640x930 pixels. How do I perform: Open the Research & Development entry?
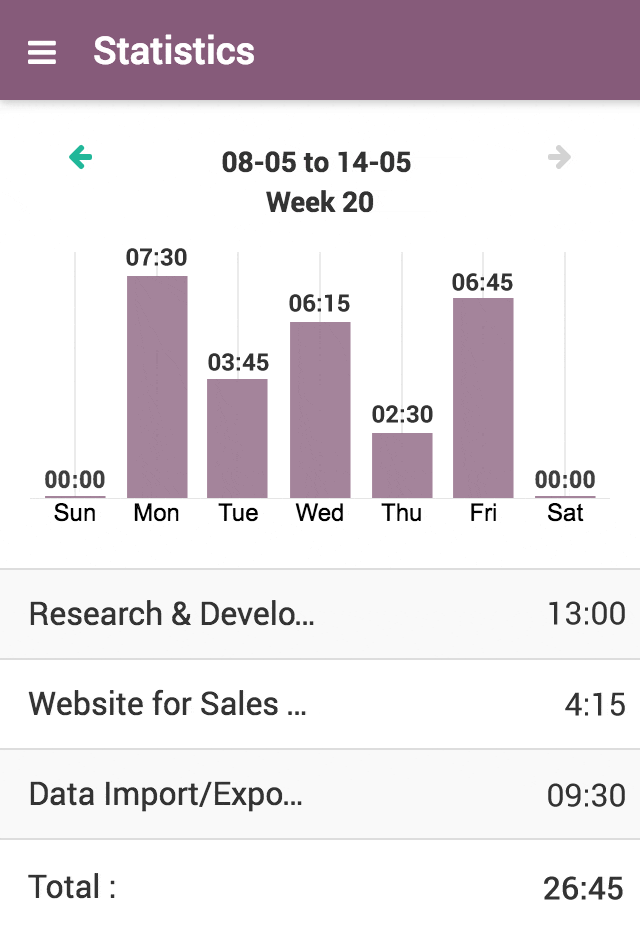click(320, 614)
